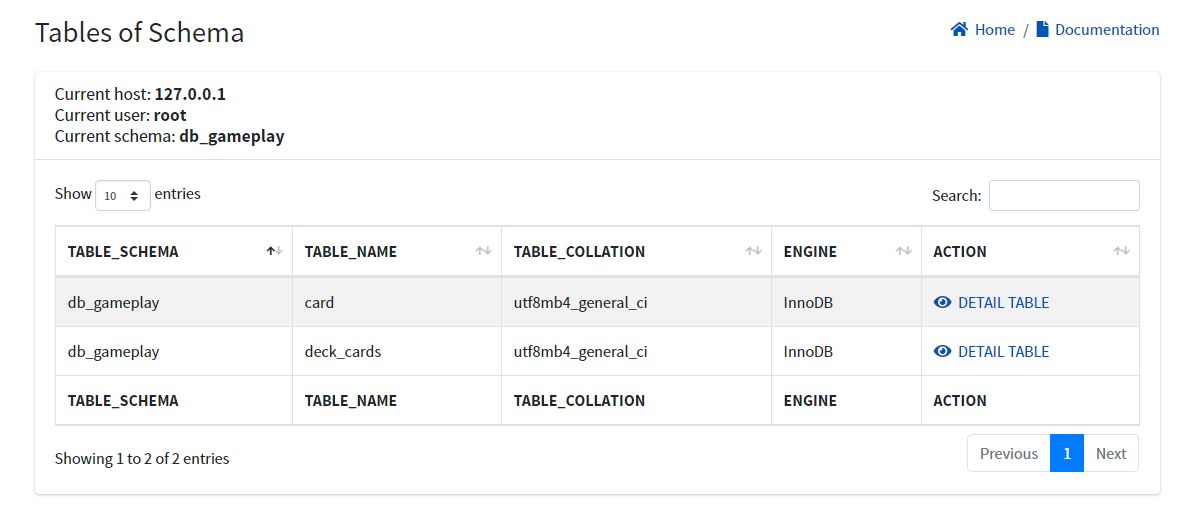Click the Search input field

(x=1064, y=196)
